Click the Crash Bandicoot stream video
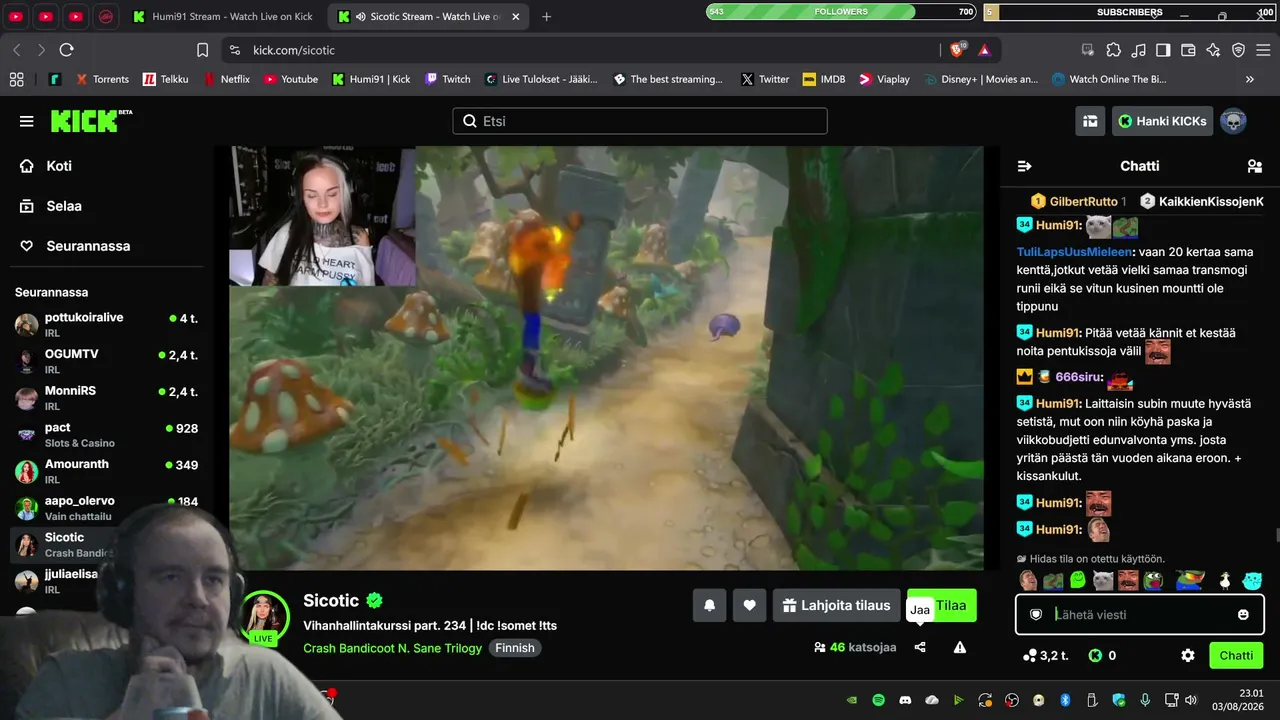The image size is (1280, 720). click(x=606, y=358)
